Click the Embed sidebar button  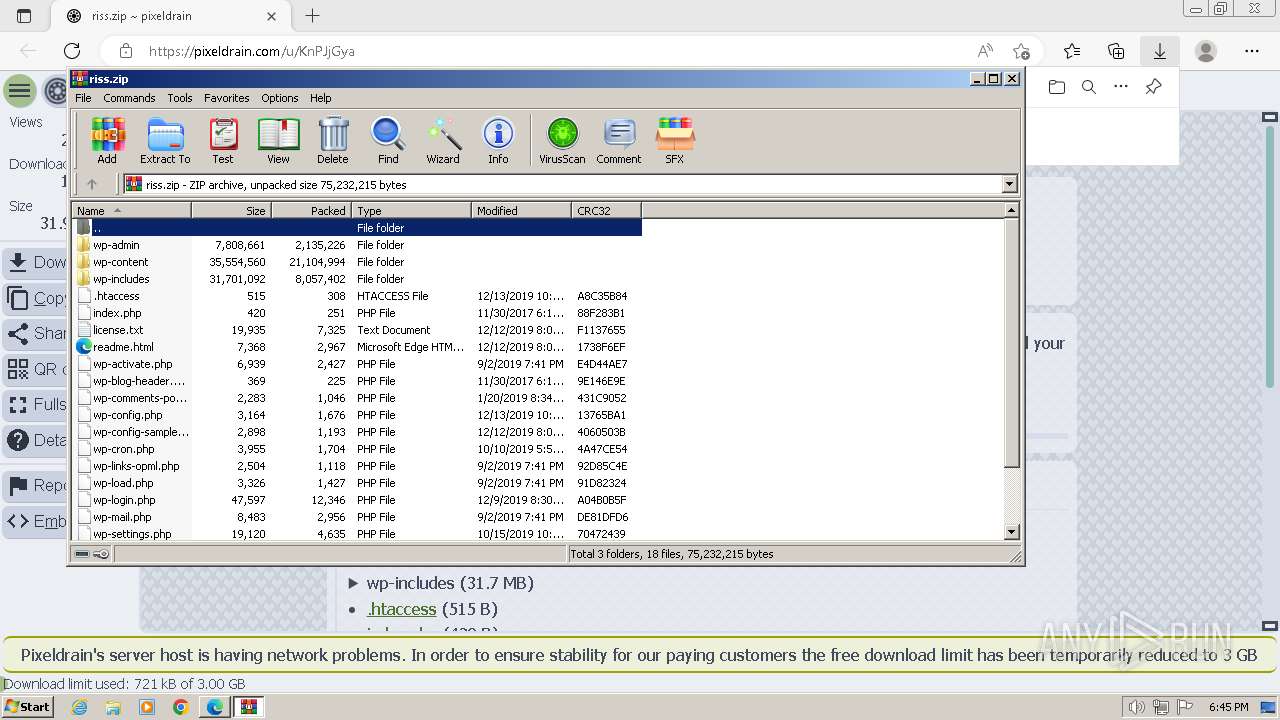tap(35, 521)
